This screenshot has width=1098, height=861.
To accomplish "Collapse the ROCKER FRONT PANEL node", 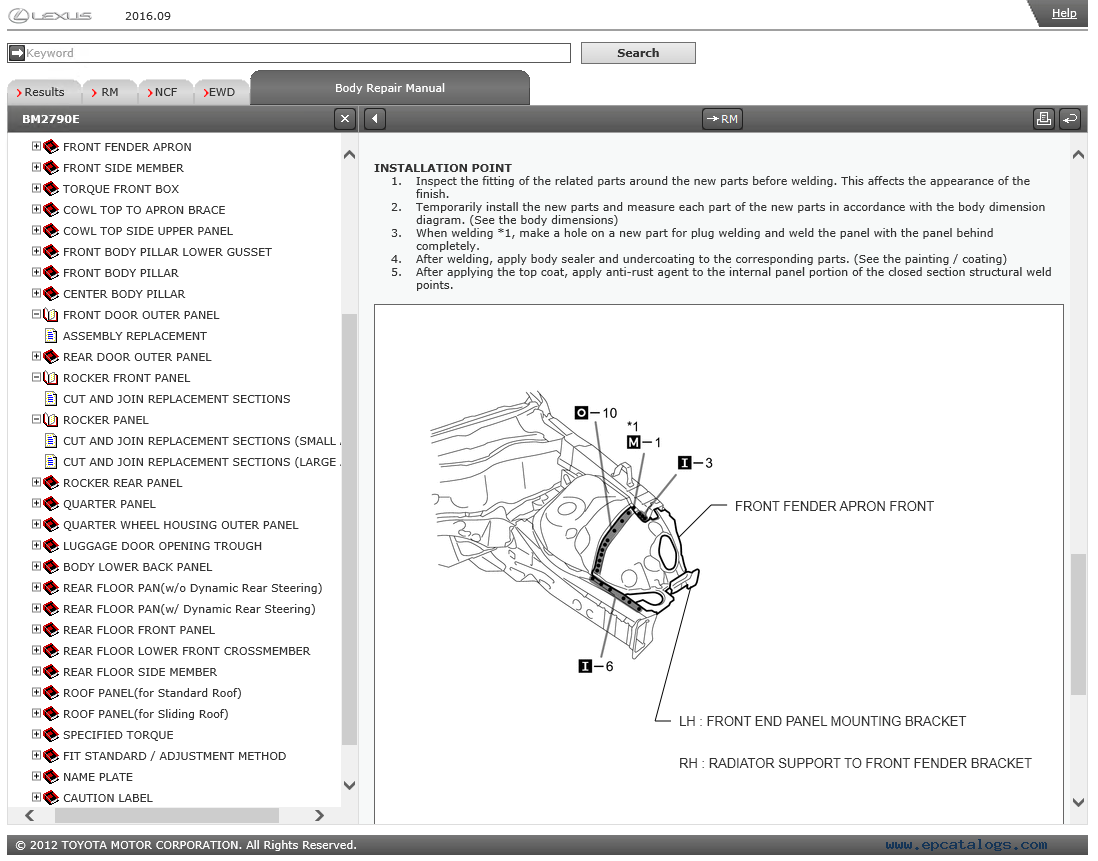I will 36,377.
